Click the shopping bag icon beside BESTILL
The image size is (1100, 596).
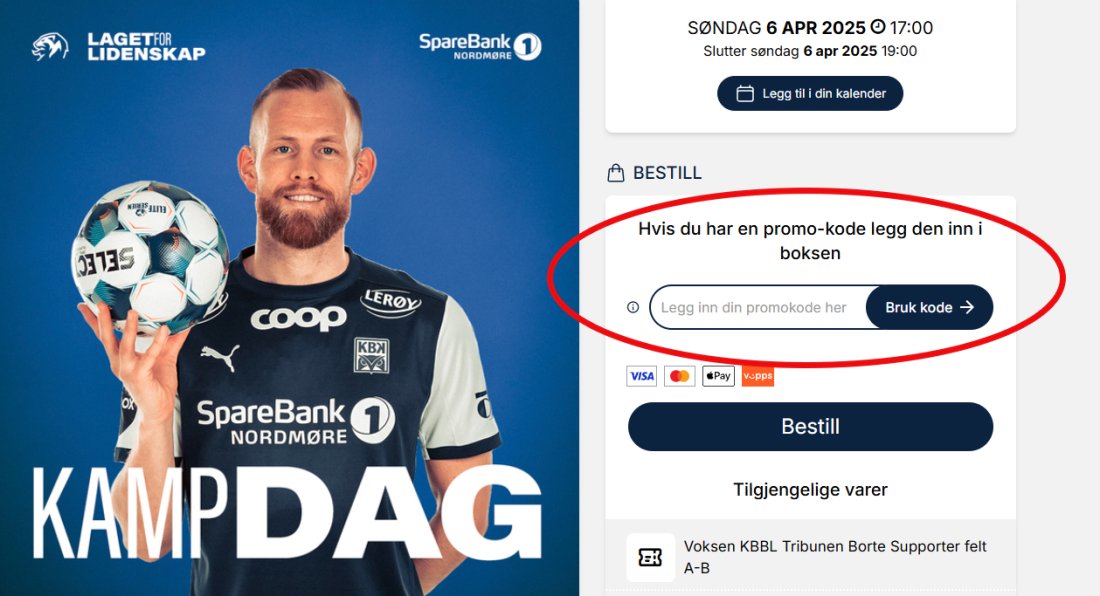pyautogui.click(x=615, y=172)
